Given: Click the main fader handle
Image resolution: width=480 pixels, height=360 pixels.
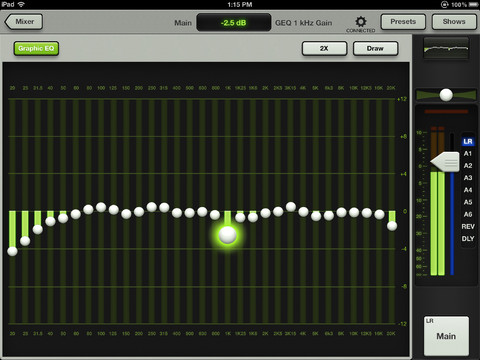Looking at the screenshot, I should [x=445, y=162].
